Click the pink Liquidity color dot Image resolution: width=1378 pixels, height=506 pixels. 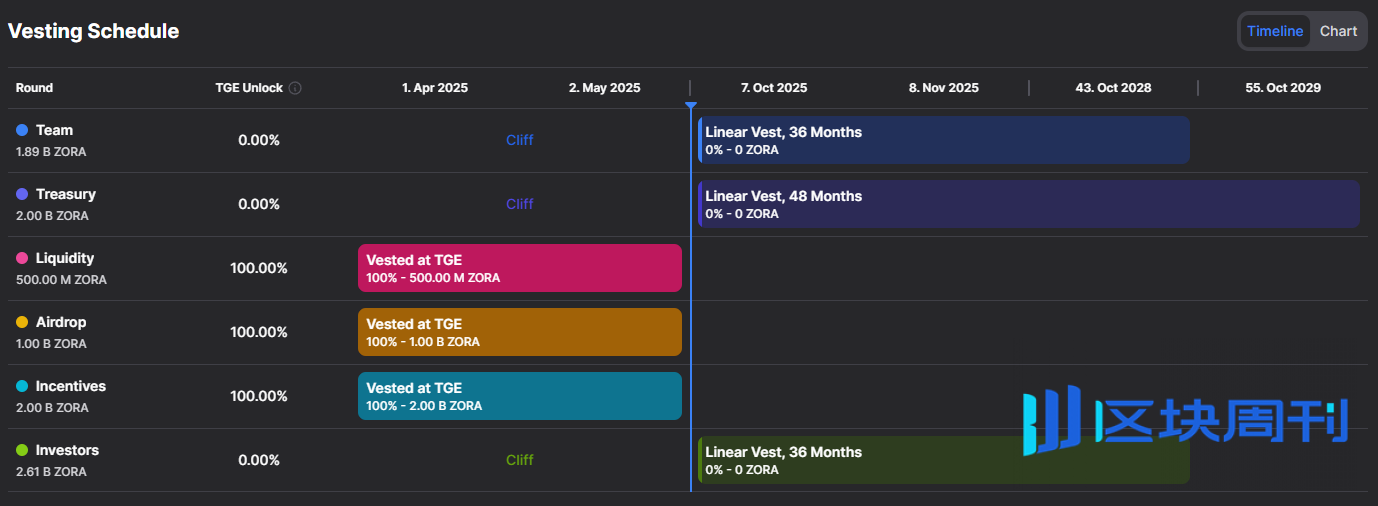[x=22, y=258]
